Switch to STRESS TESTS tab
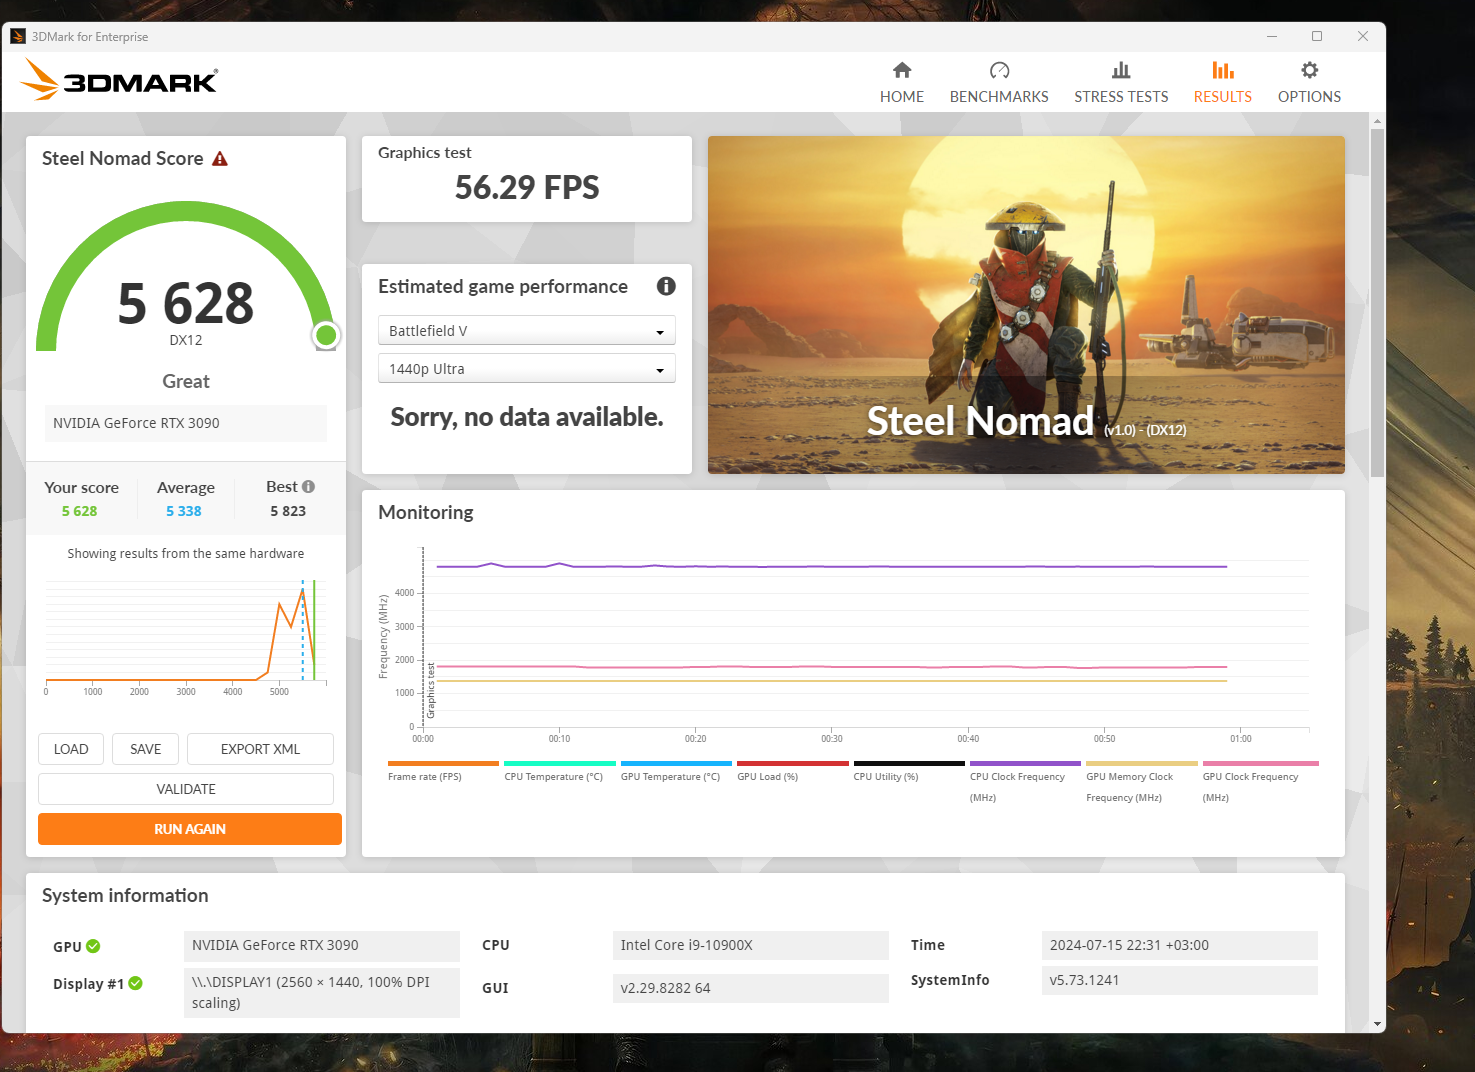This screenshot has height=1072, width=1475. [1121, 83]
